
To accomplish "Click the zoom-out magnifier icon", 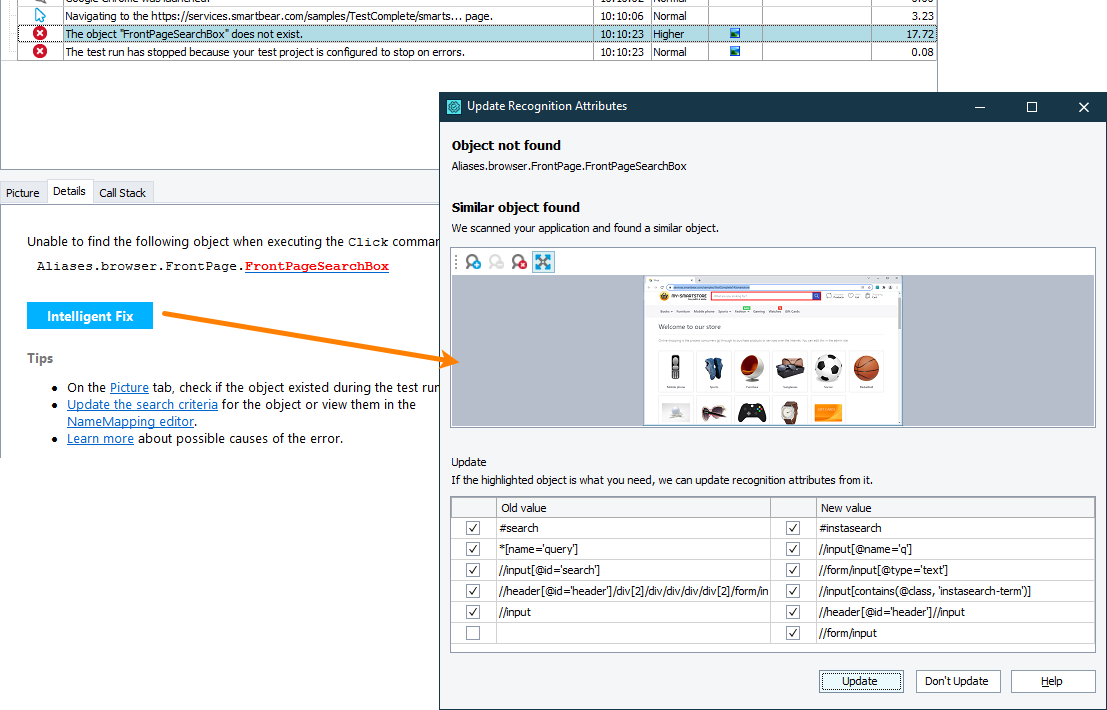I will (x=496, y=261).
